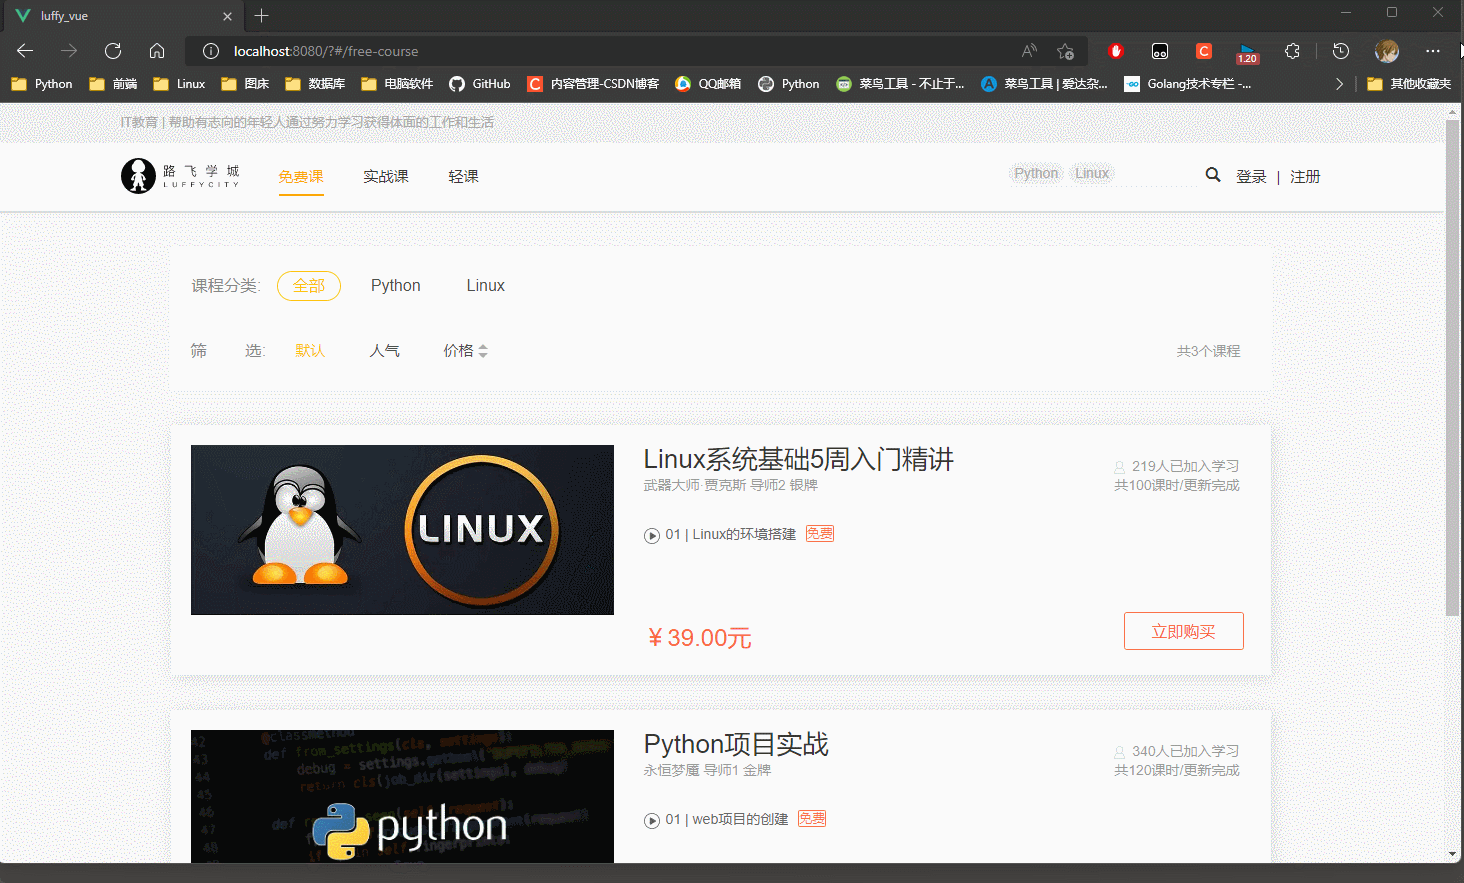Image resolution: width=1464 pixels, height=883 pixels.
Task: Open the 内容管理-CSDN博客 bookmark
Action: click(x=593, y=84)
